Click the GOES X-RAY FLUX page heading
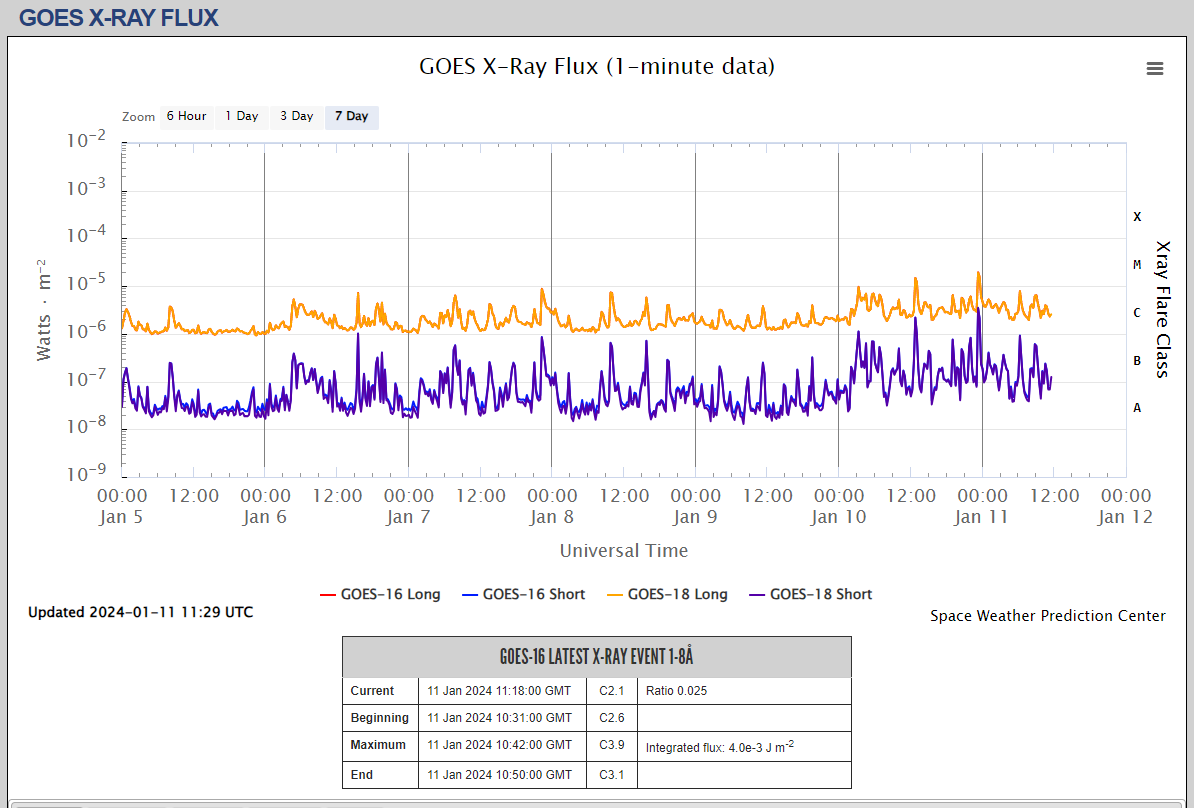This screenshot has width=1194, height=808. point(118,18)
